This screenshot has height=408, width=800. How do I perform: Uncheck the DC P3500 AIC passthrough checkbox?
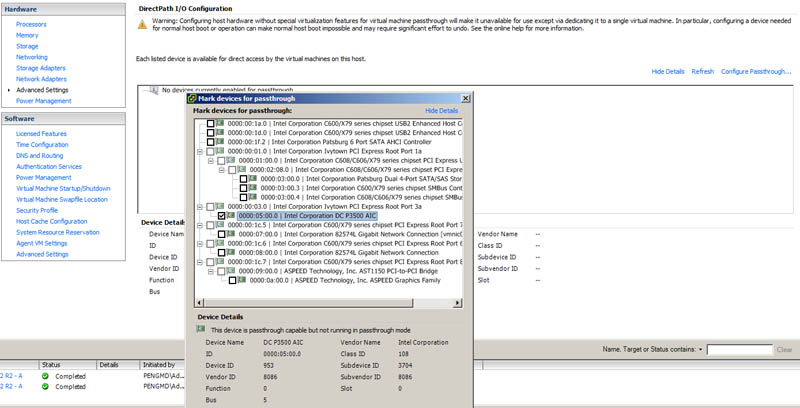click(x=221, y=216)
